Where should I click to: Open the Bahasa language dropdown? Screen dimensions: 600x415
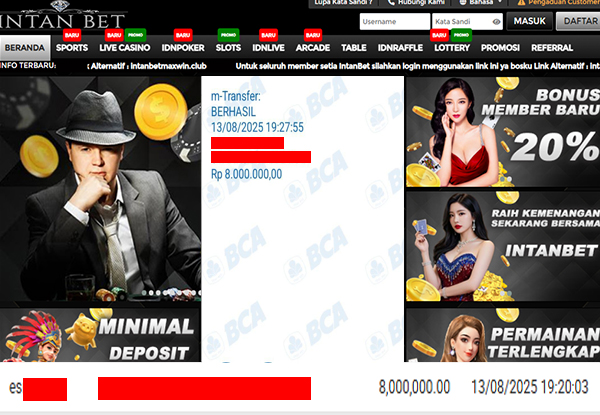pyautogui.click(x=481, y=2)
